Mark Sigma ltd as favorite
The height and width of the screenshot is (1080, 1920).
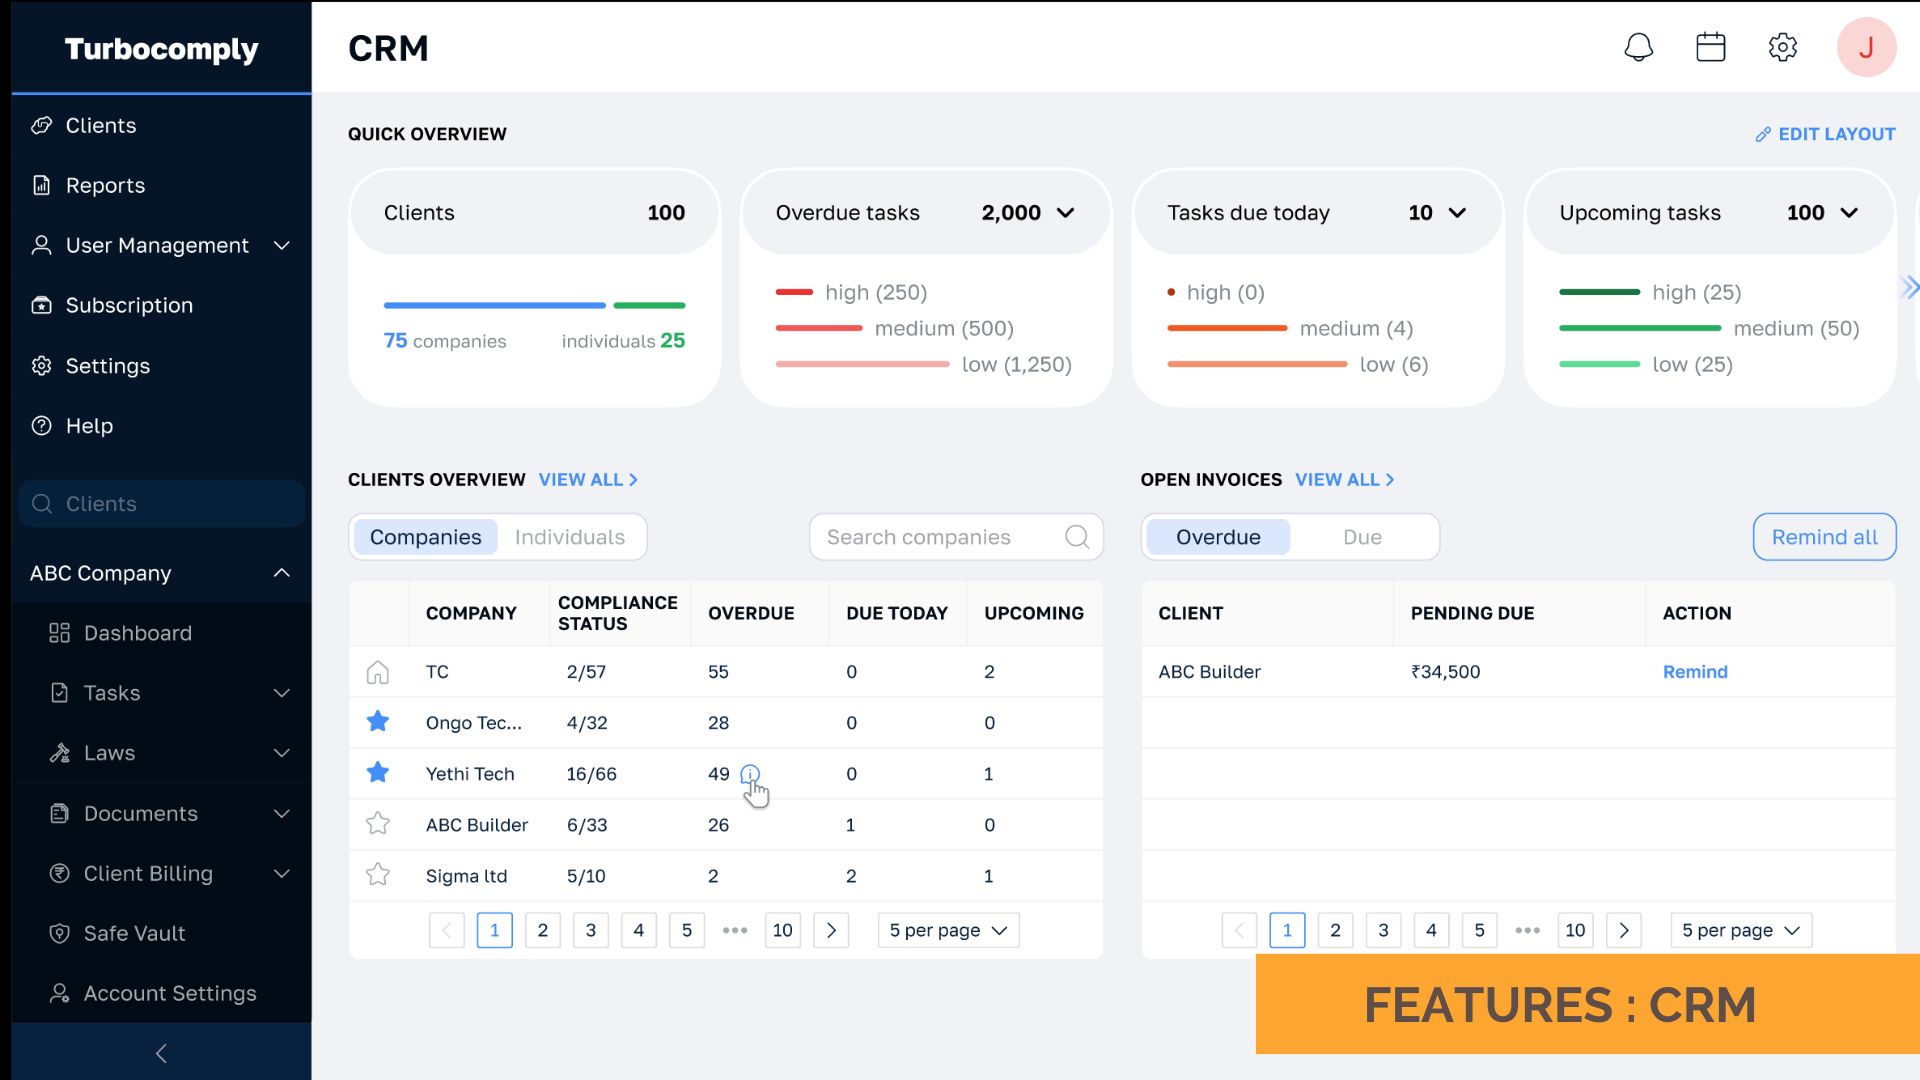[377, 874]
